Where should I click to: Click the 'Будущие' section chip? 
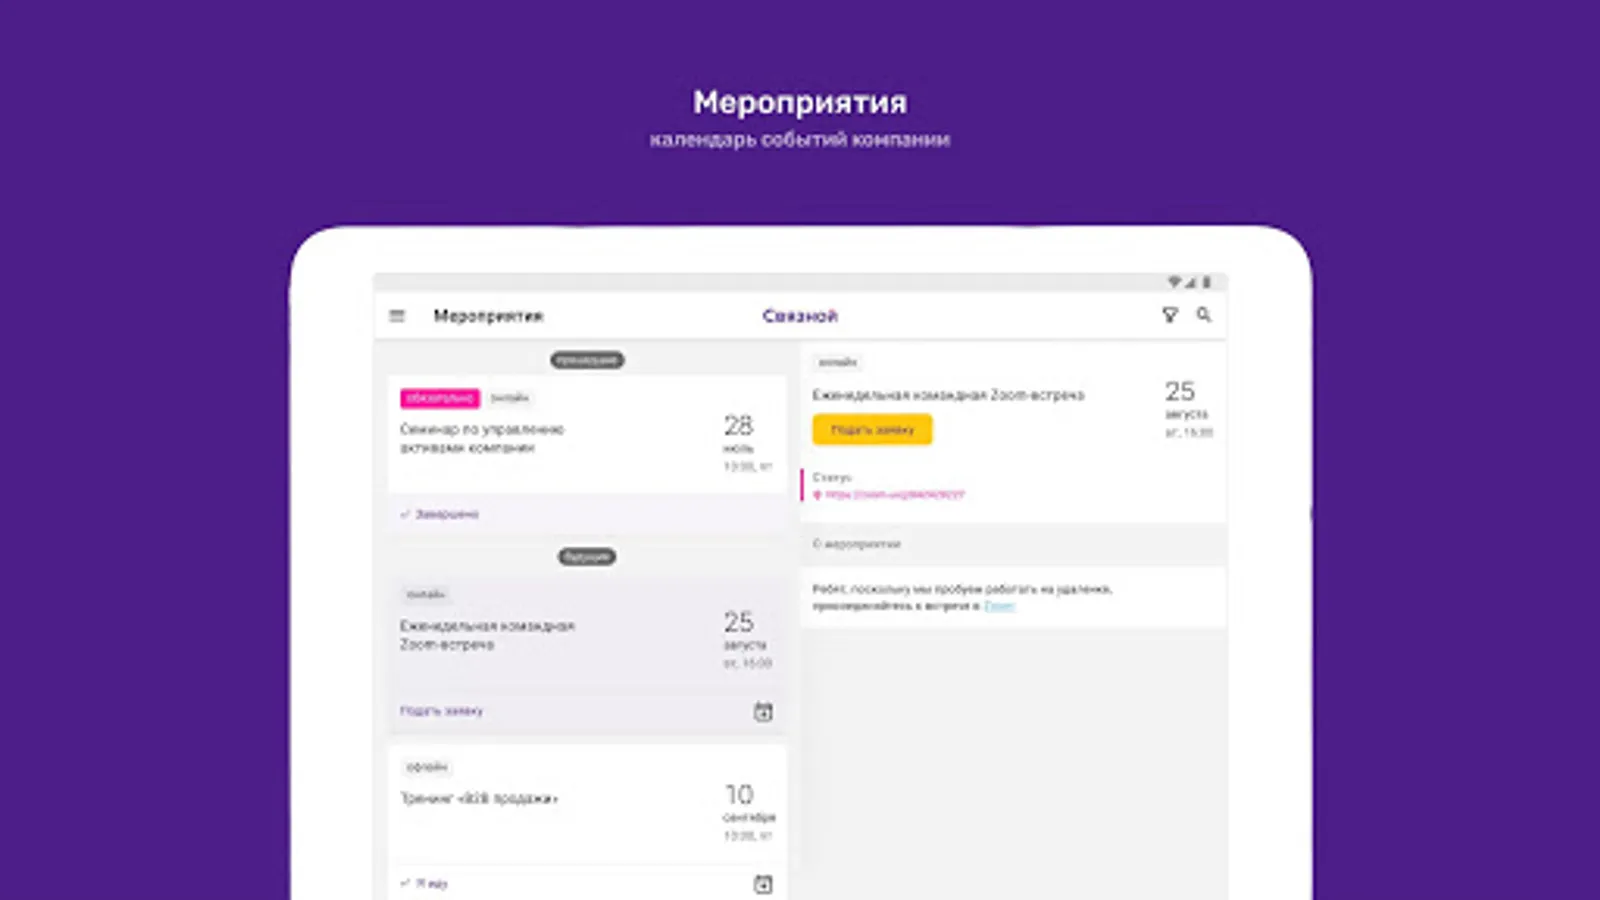[x=587, y=557]
